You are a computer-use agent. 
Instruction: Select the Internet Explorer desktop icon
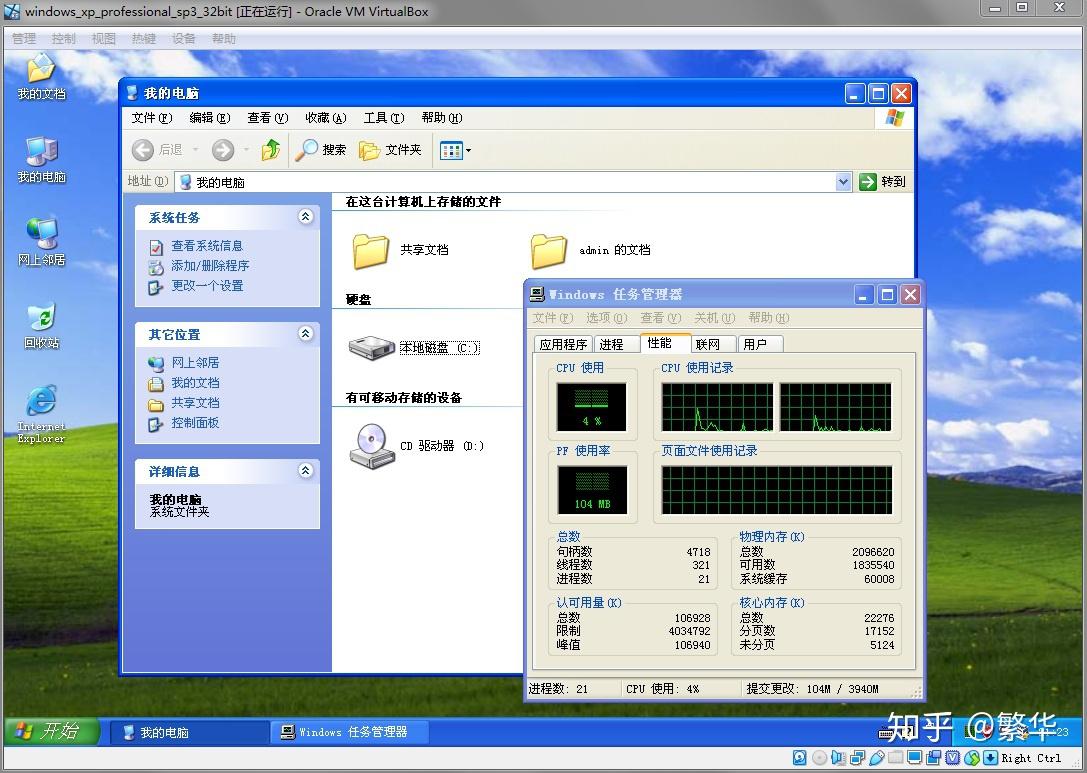[x=41, y=413]
